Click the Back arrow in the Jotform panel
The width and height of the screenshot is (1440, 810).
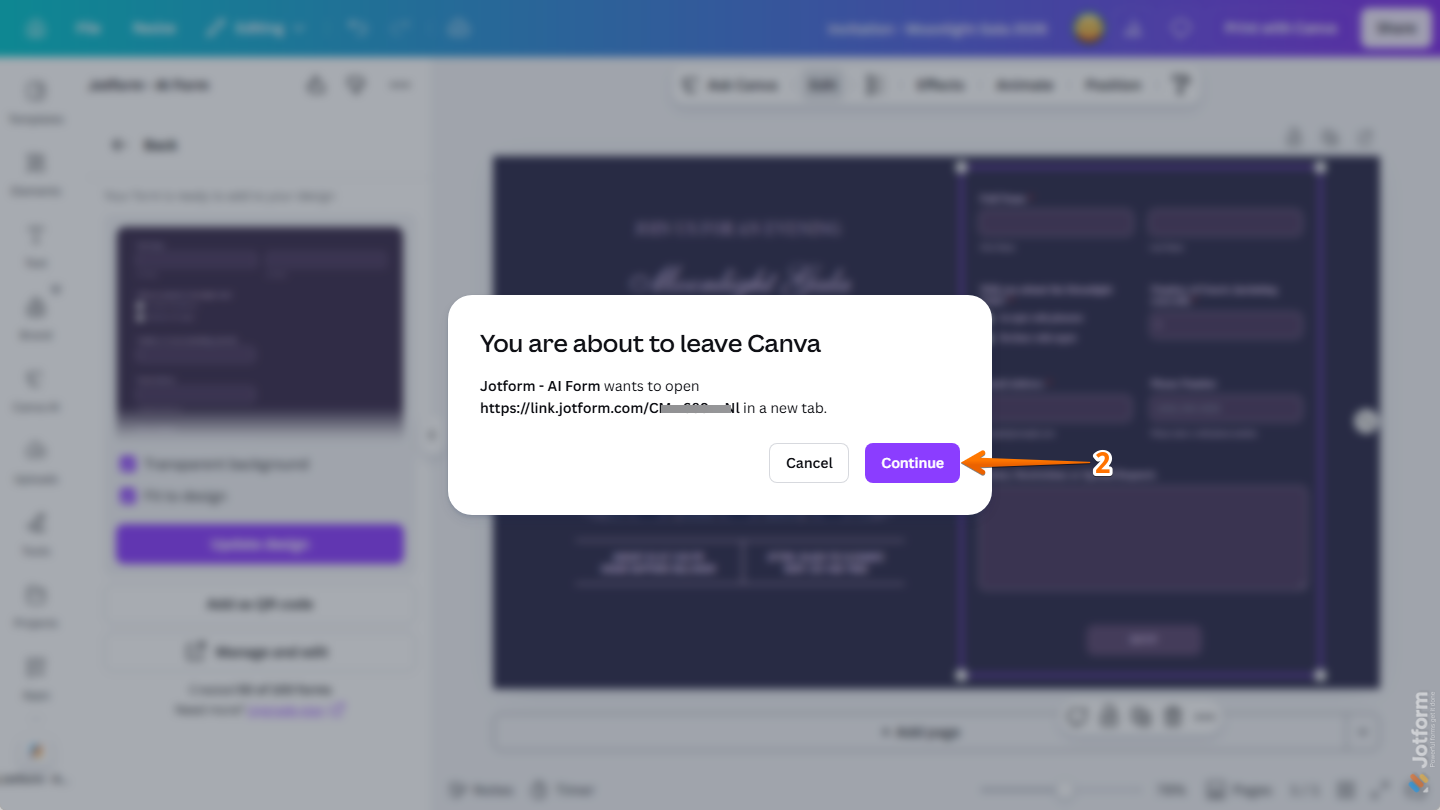click(119, 145)
